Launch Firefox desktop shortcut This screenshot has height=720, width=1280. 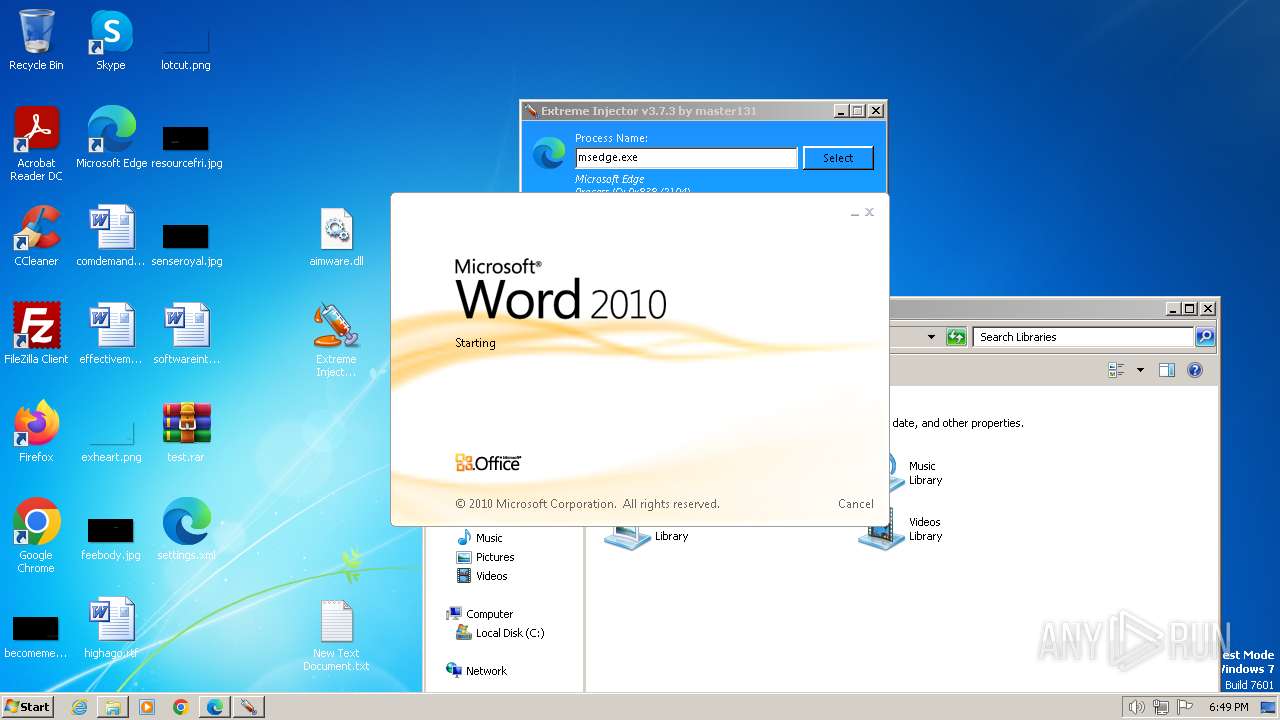click(36, 431)
